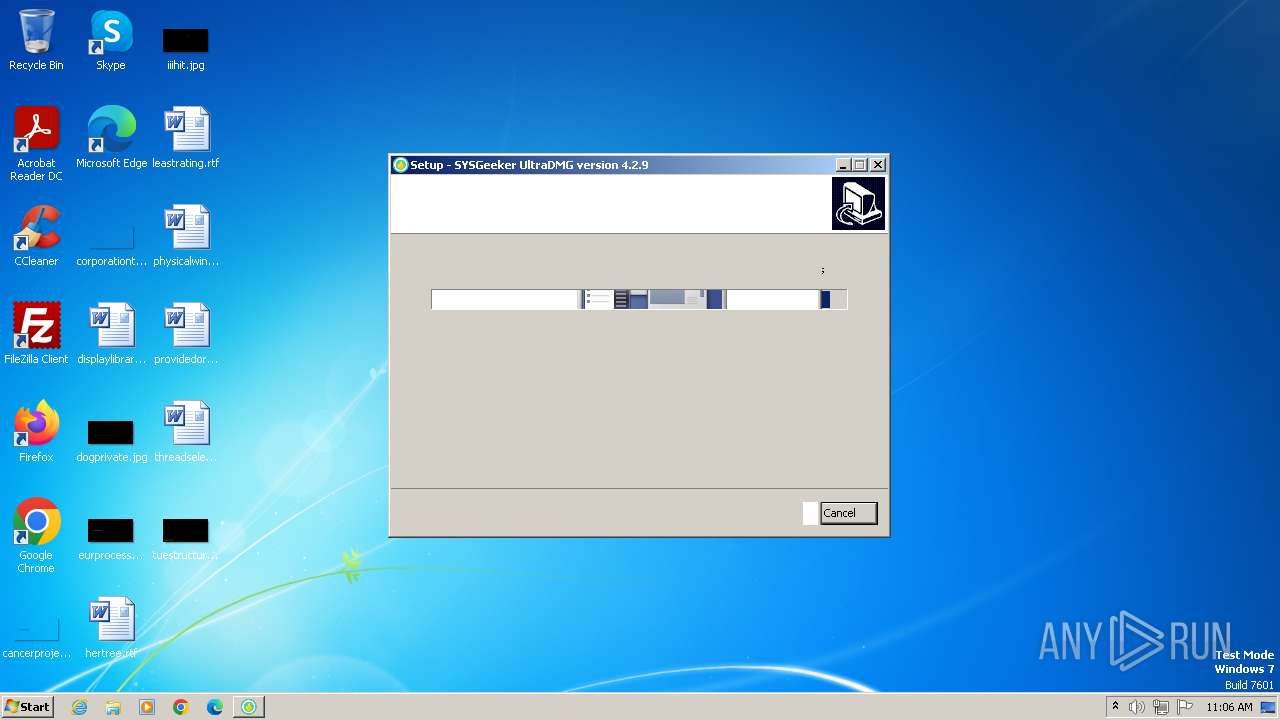
Task: Select the hertree.rtf document icon
Action: pyautogui.click(x=111, y=628)
